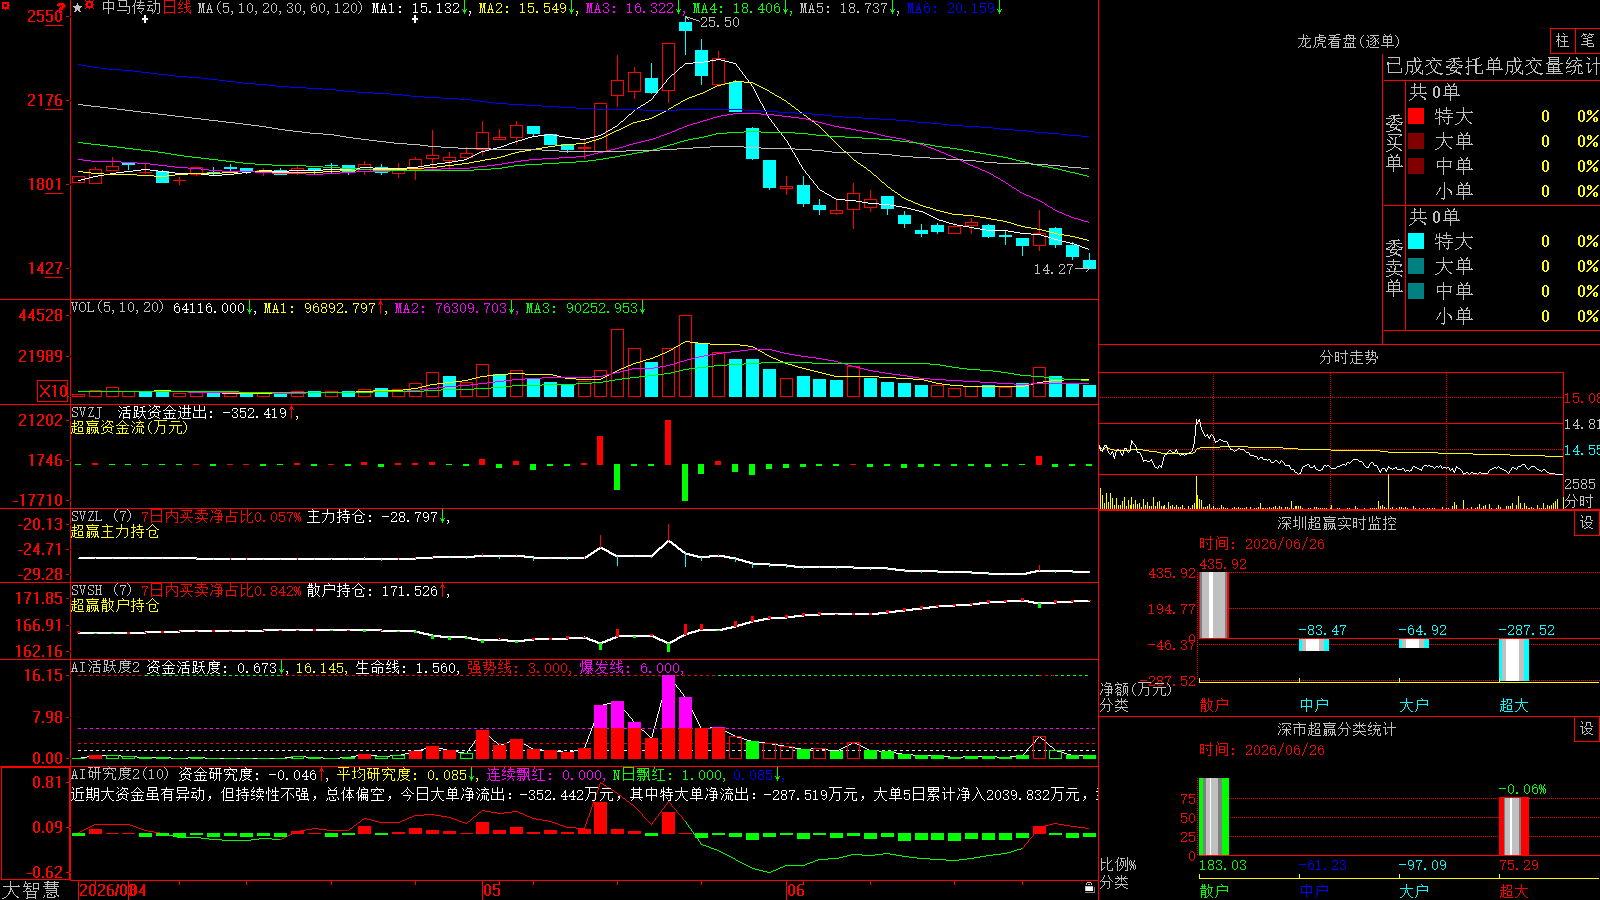This screenshot has width=1600, height=900.
Task: Click the 强势线: 3.000 label
Action: click(x=518, y=667)
